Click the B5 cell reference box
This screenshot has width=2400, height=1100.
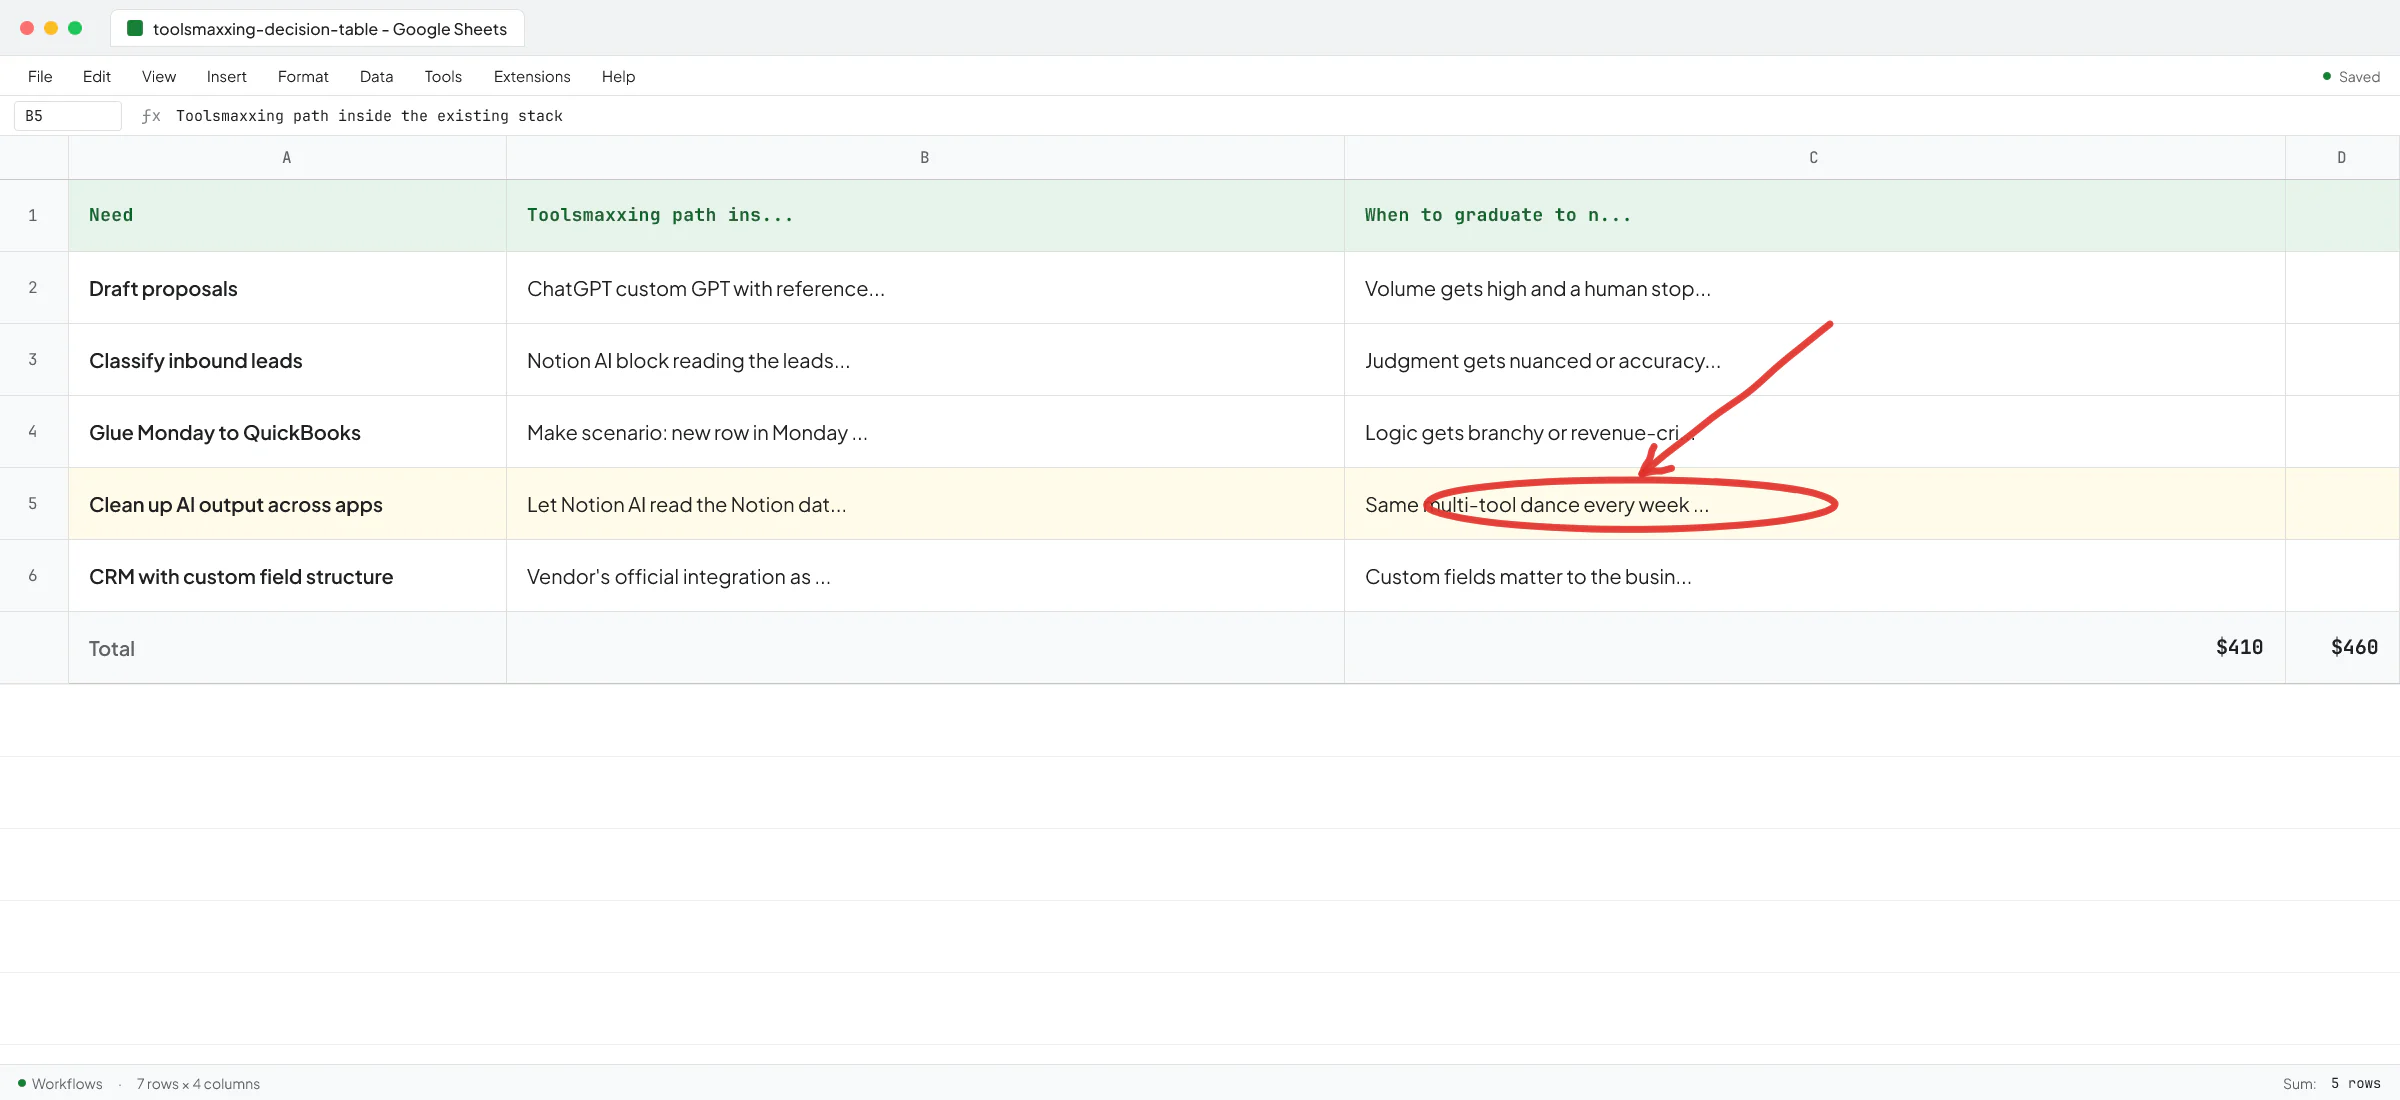click(x=68, y=116)
